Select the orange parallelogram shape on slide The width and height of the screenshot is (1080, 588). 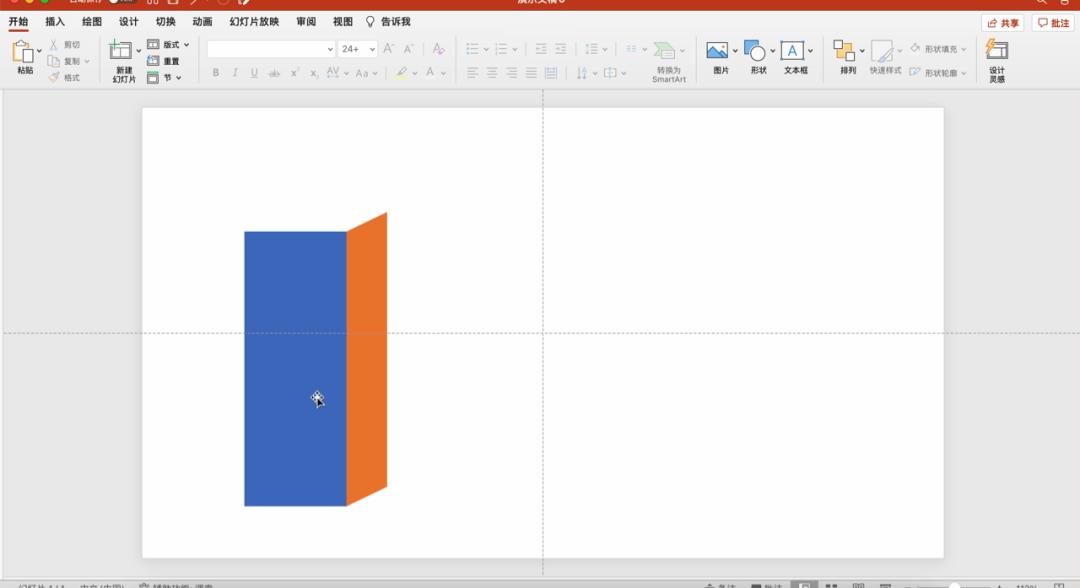[367, 360]
